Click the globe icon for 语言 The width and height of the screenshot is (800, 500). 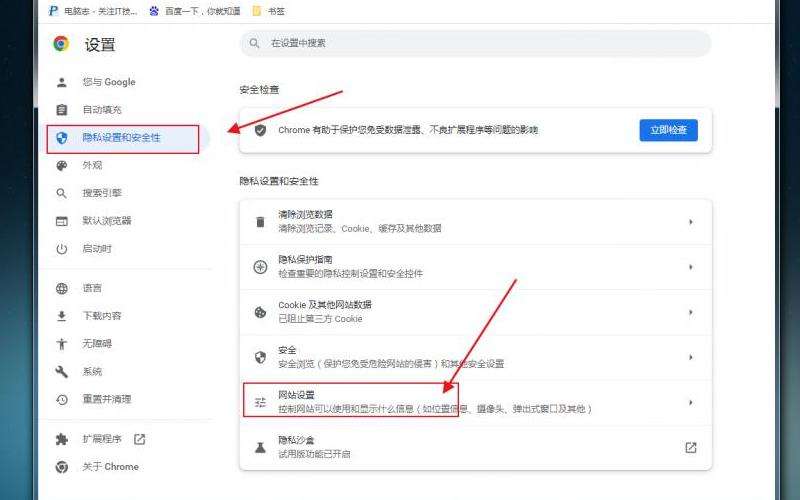click(62, 288)
